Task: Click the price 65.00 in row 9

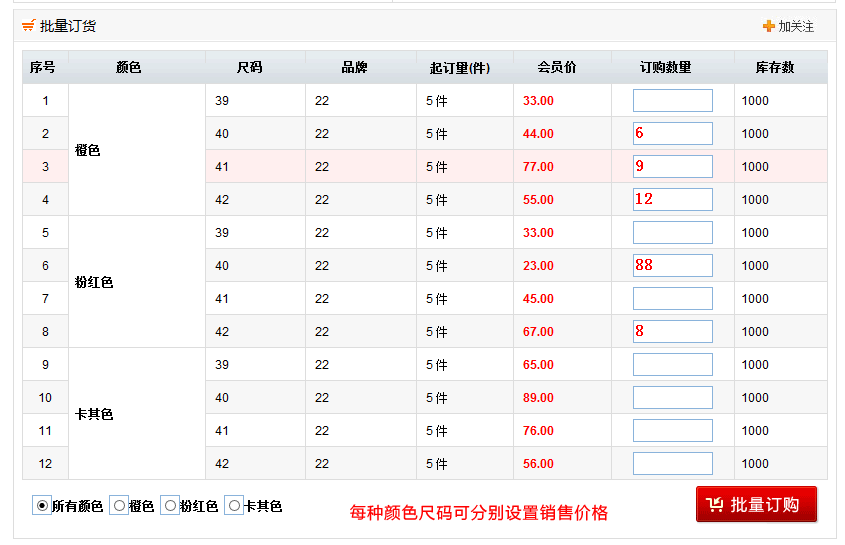Action: pos(538,364)
